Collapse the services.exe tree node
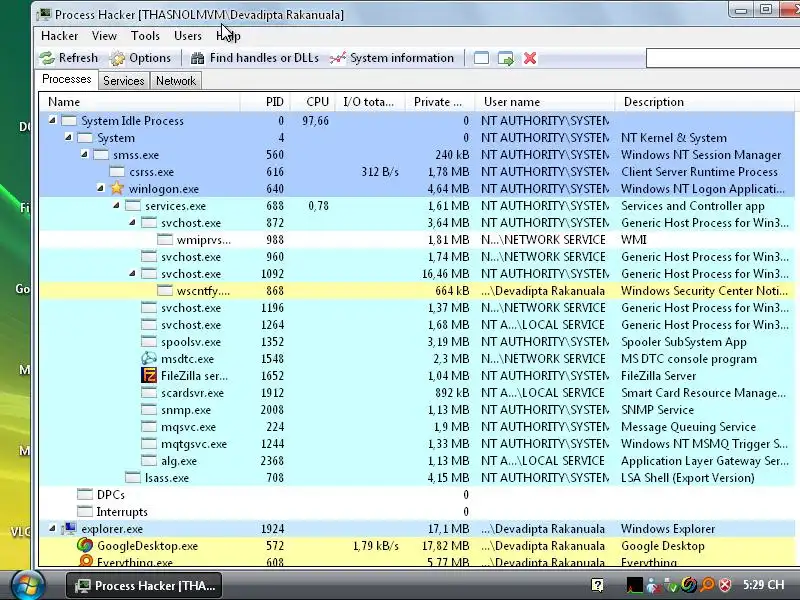This screenshot has width=800, height=600. coord(116,206)
